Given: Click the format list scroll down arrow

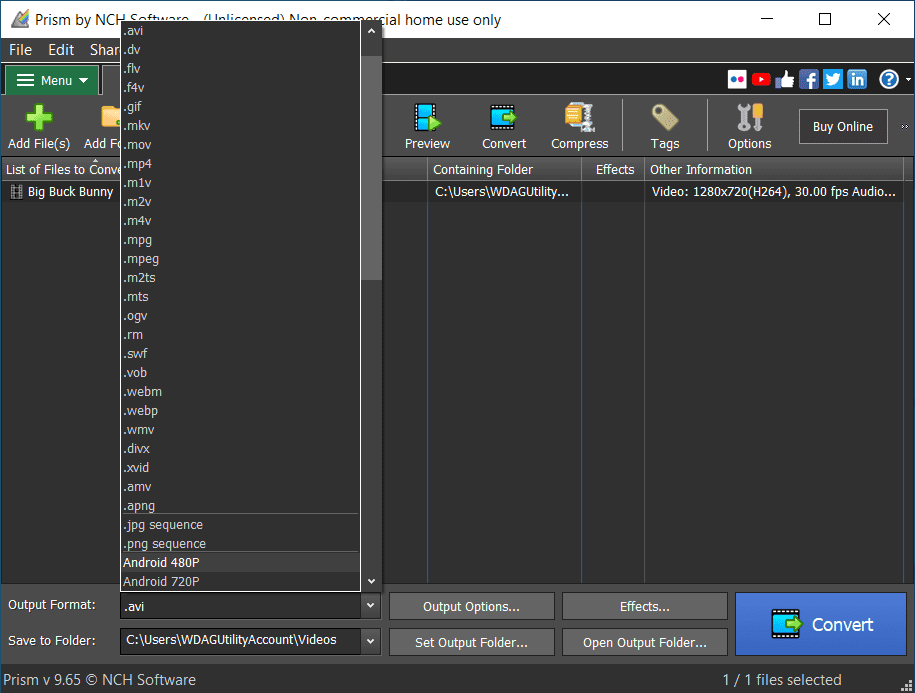Looking at the screenshot, I should pyautogui.click(x=371, y=582).
